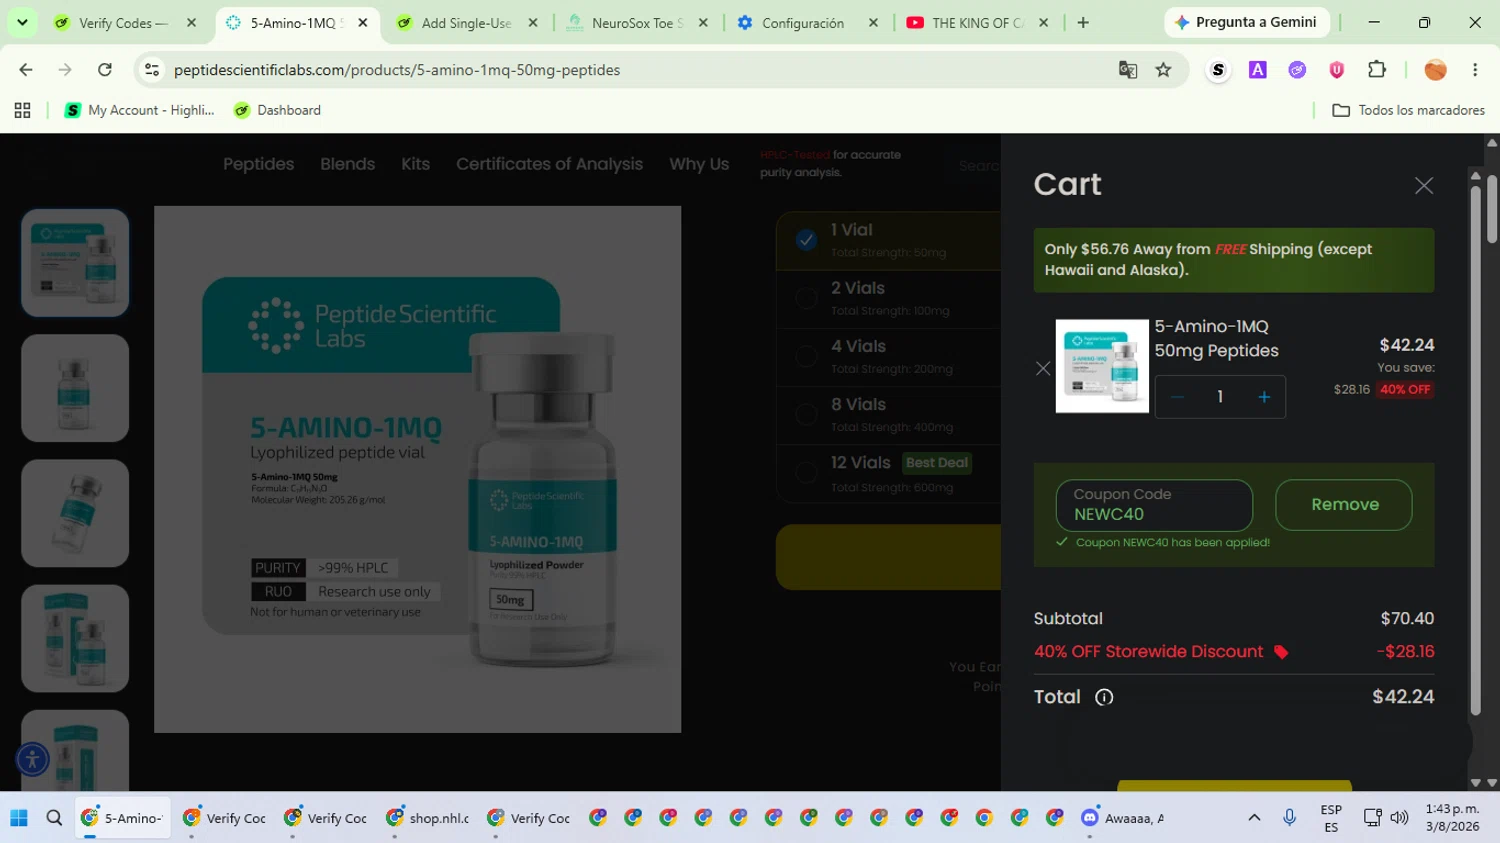Image resolution: width=1500 pixels, height=843 pixels.
Task: Open the Total info icon
Action: [x=1104, y=697]
